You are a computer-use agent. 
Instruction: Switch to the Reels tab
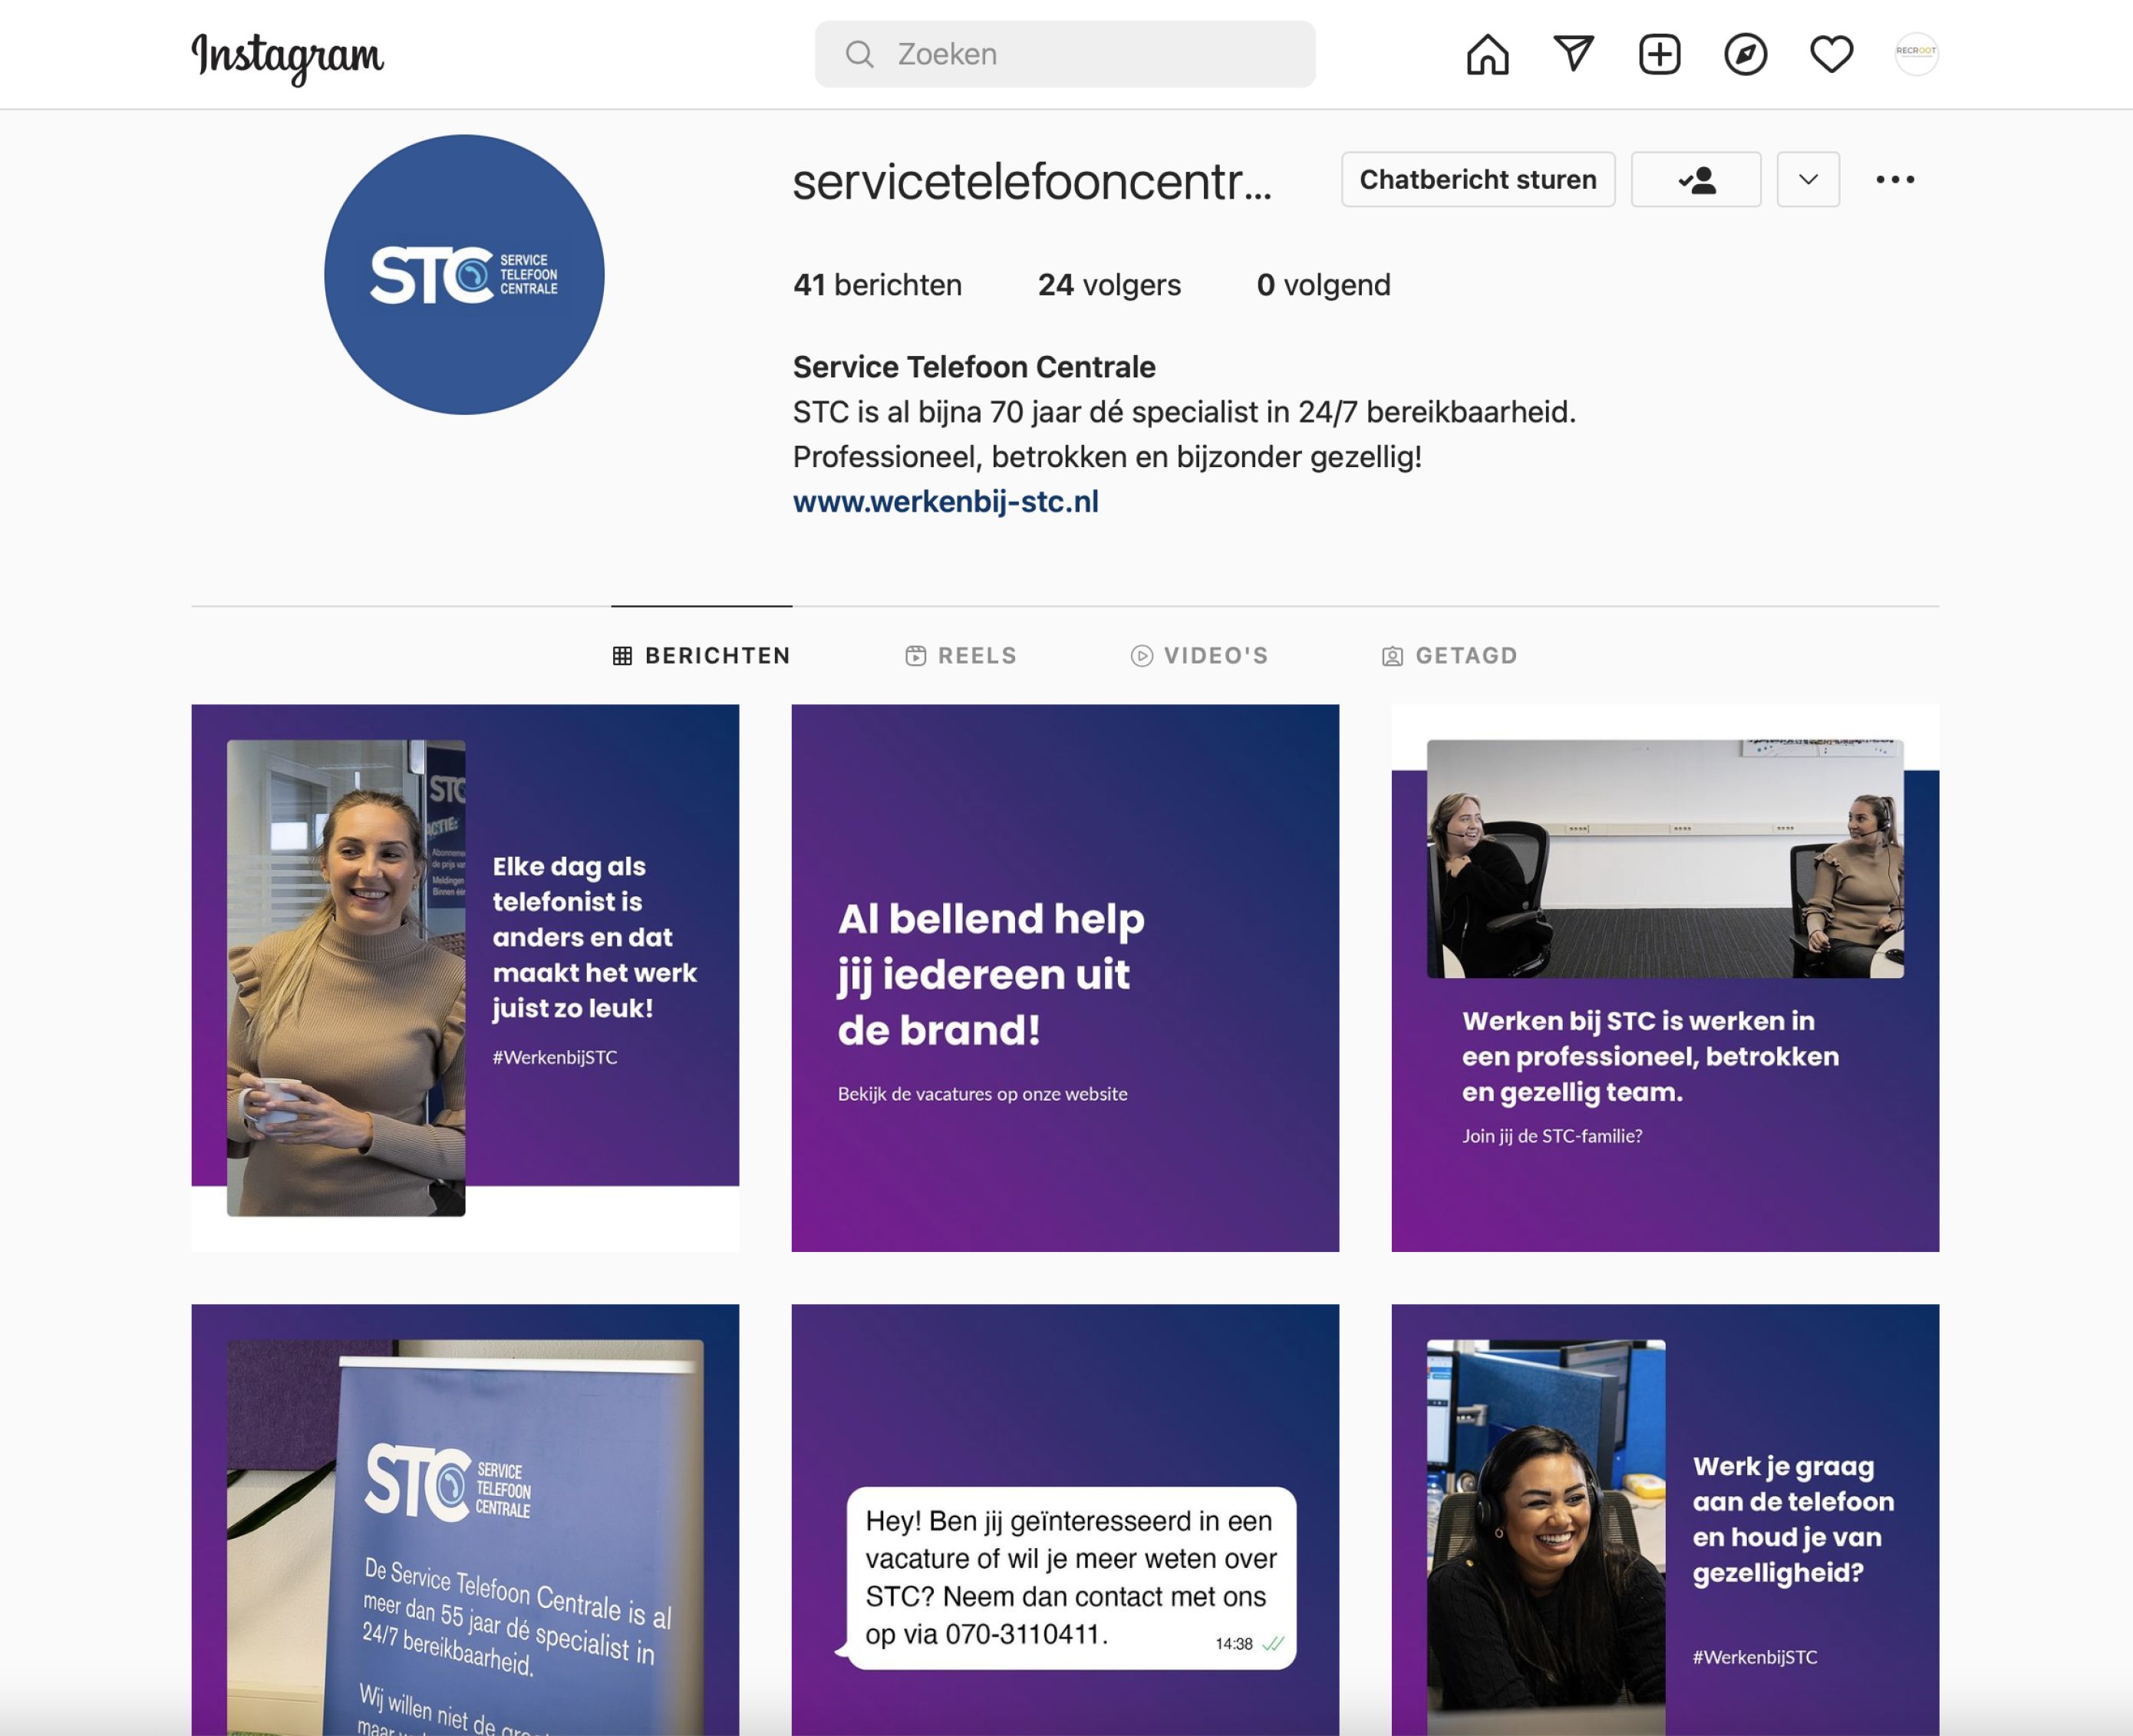(x=961, y=656)
